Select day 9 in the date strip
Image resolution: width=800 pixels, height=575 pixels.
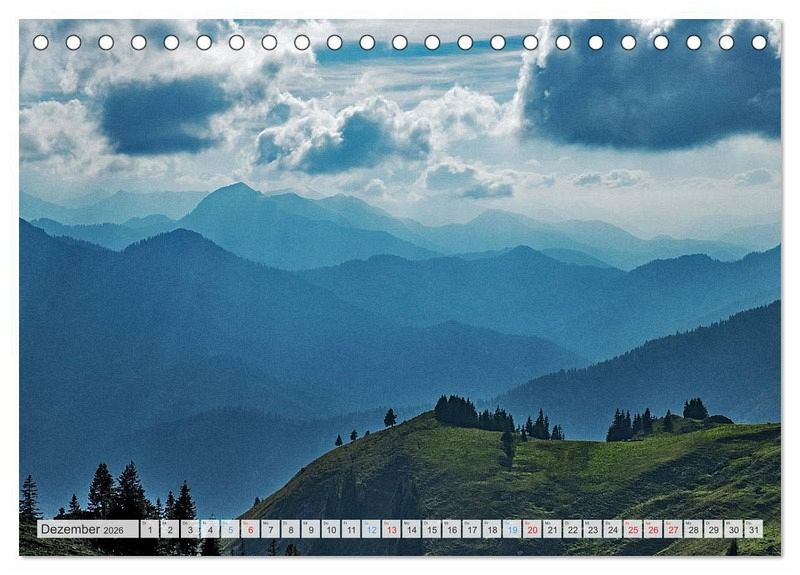[311, 529]
